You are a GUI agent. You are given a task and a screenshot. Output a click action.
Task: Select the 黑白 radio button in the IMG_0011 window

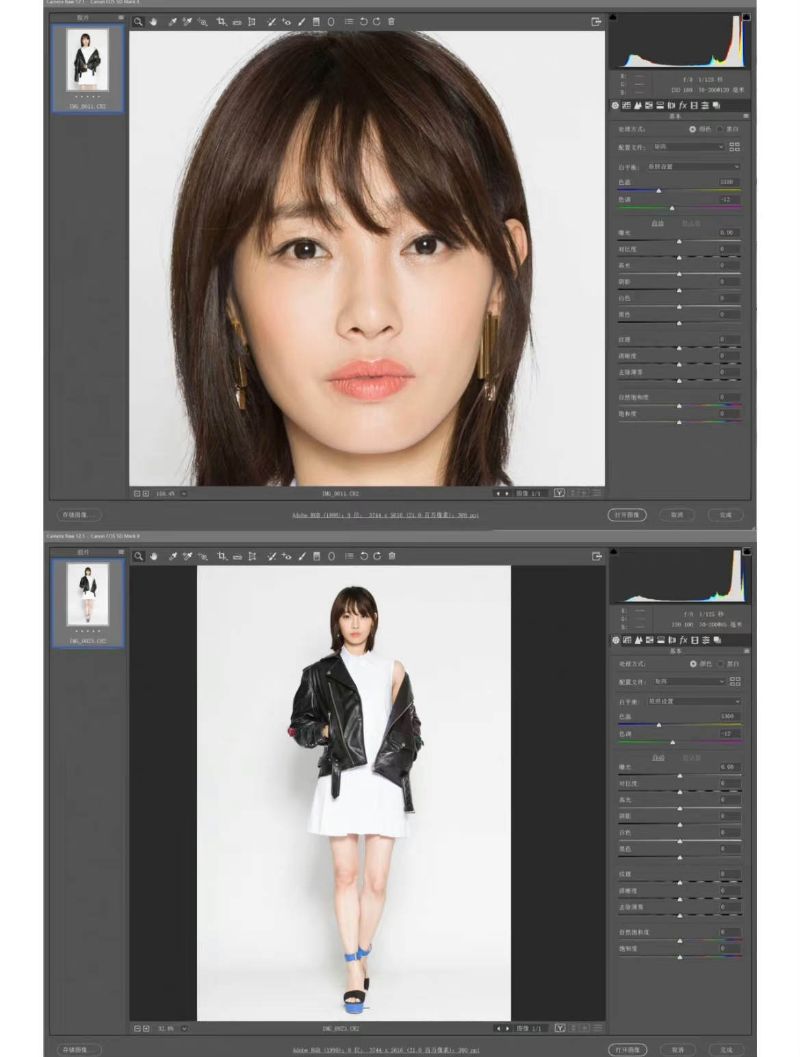720,129
